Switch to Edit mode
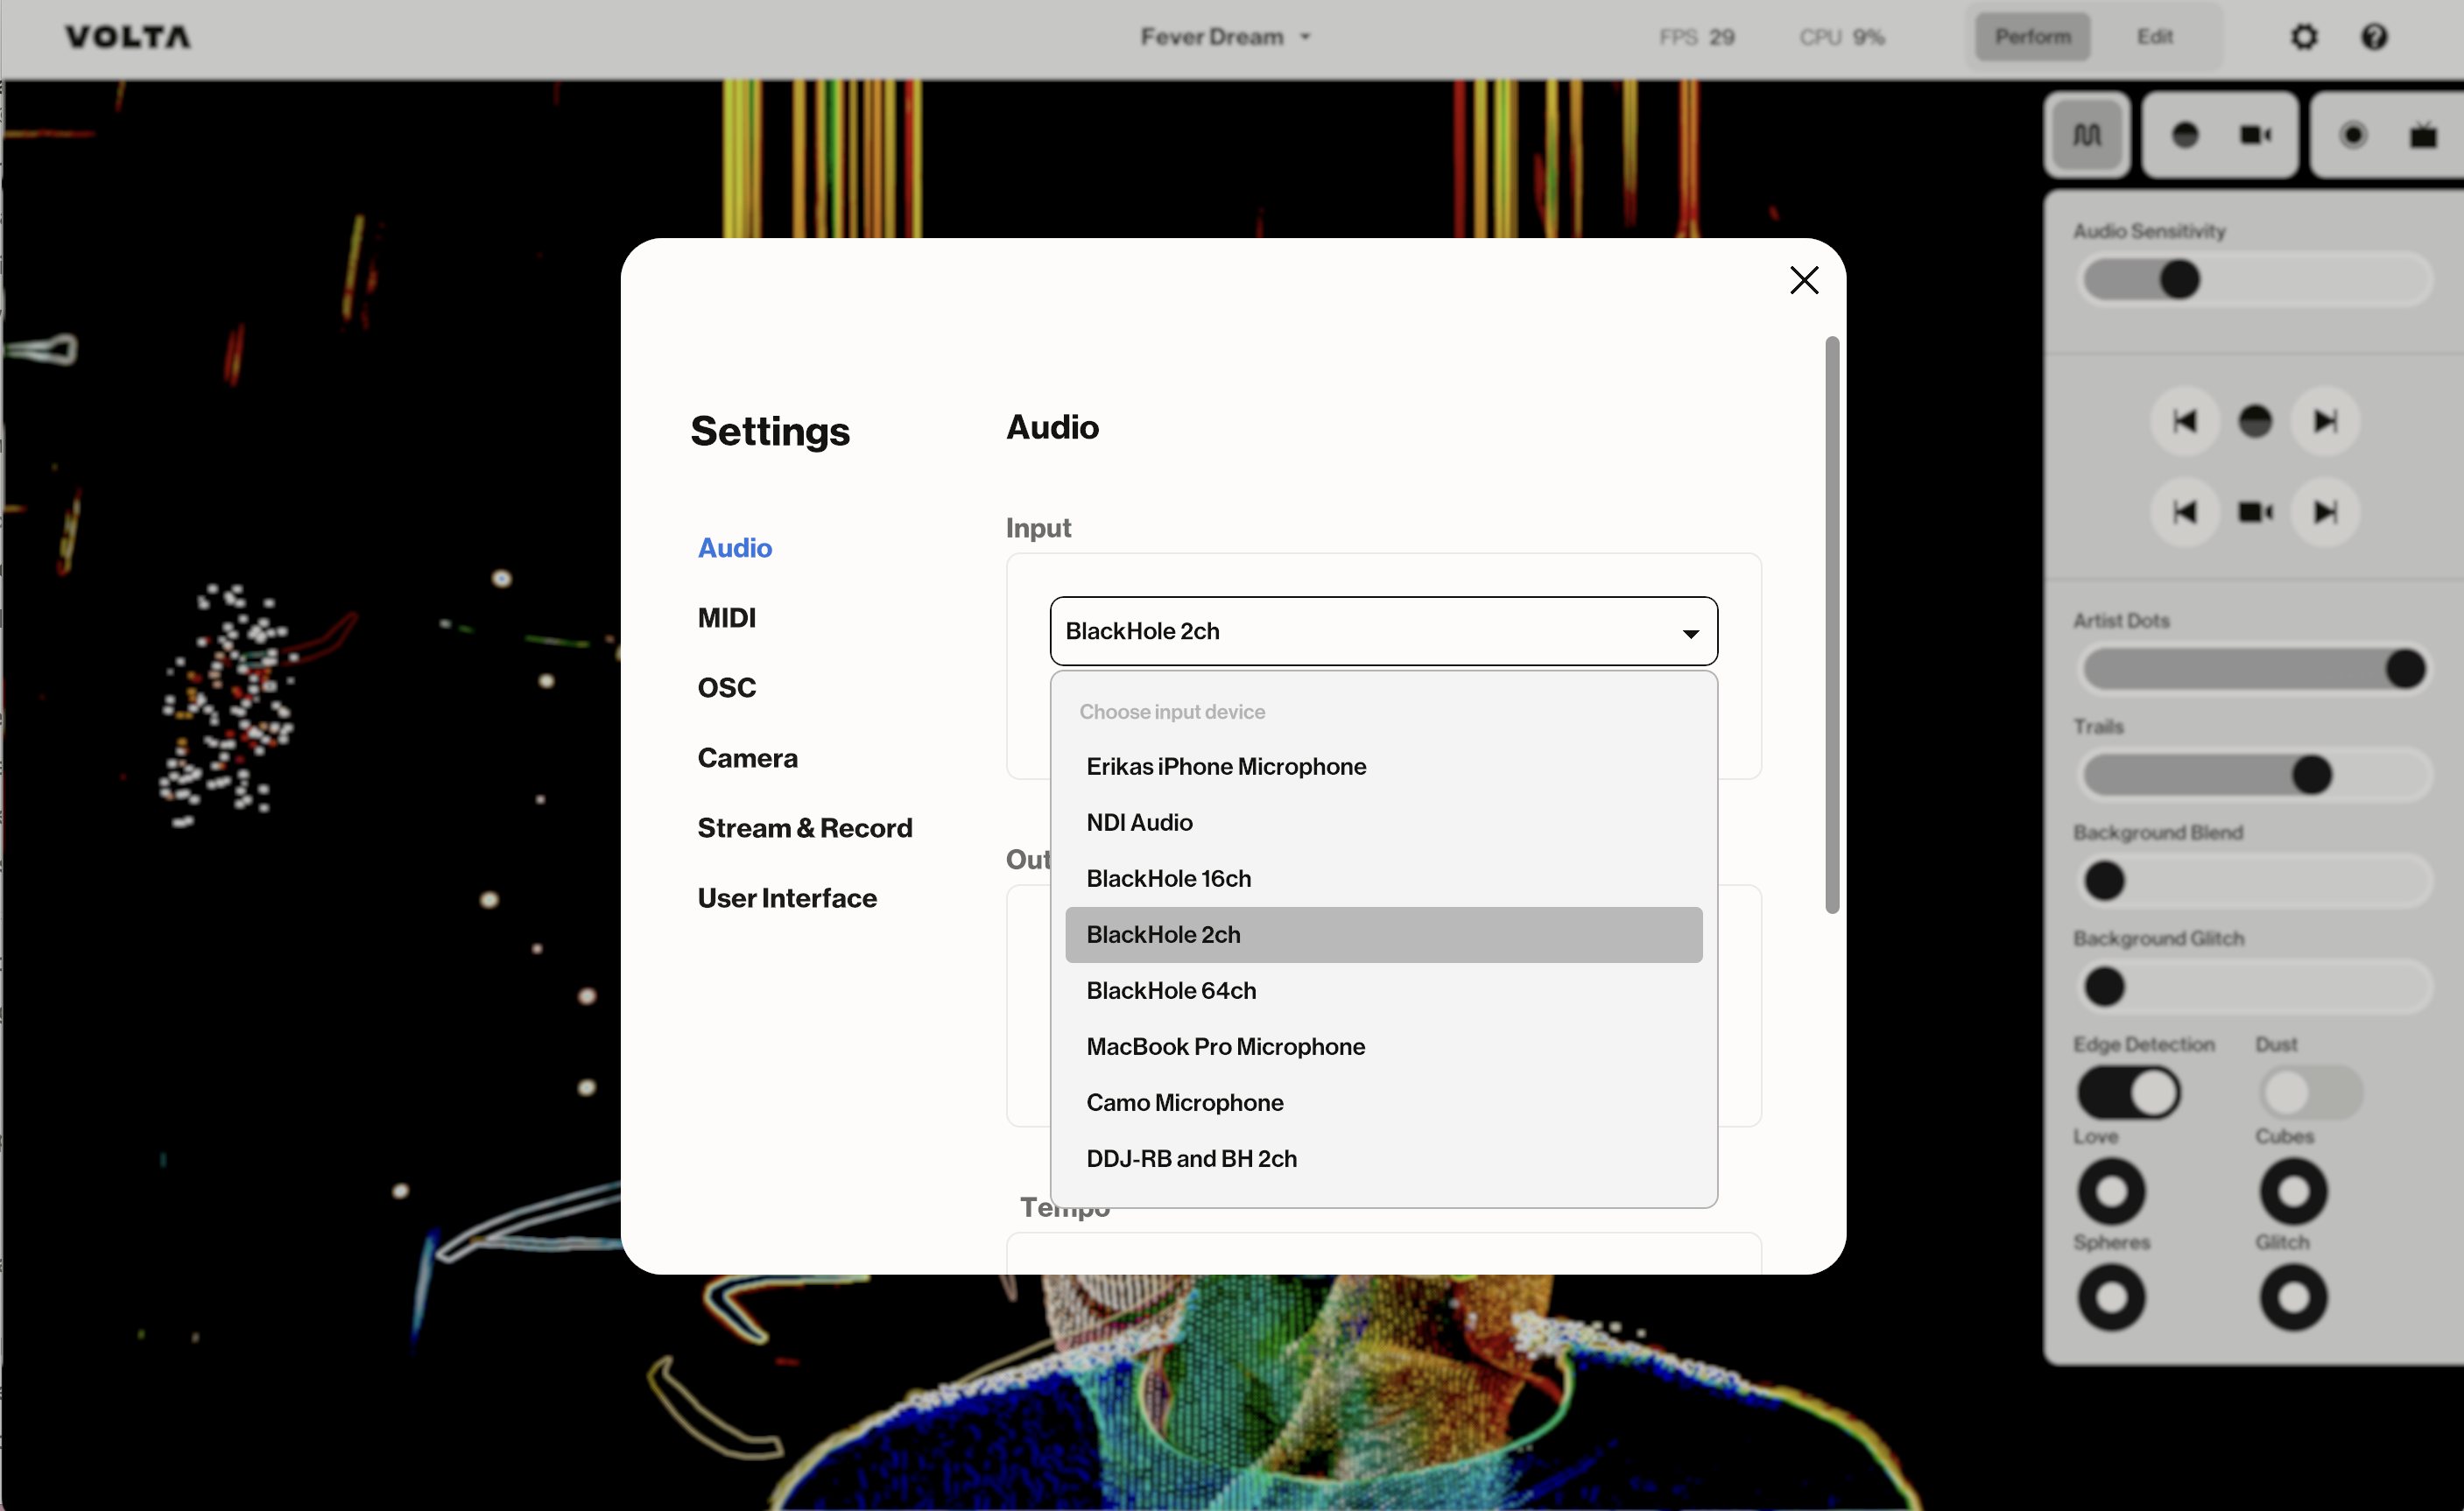Screen dimensions: 2464x1511 (x=2154, y=37)
